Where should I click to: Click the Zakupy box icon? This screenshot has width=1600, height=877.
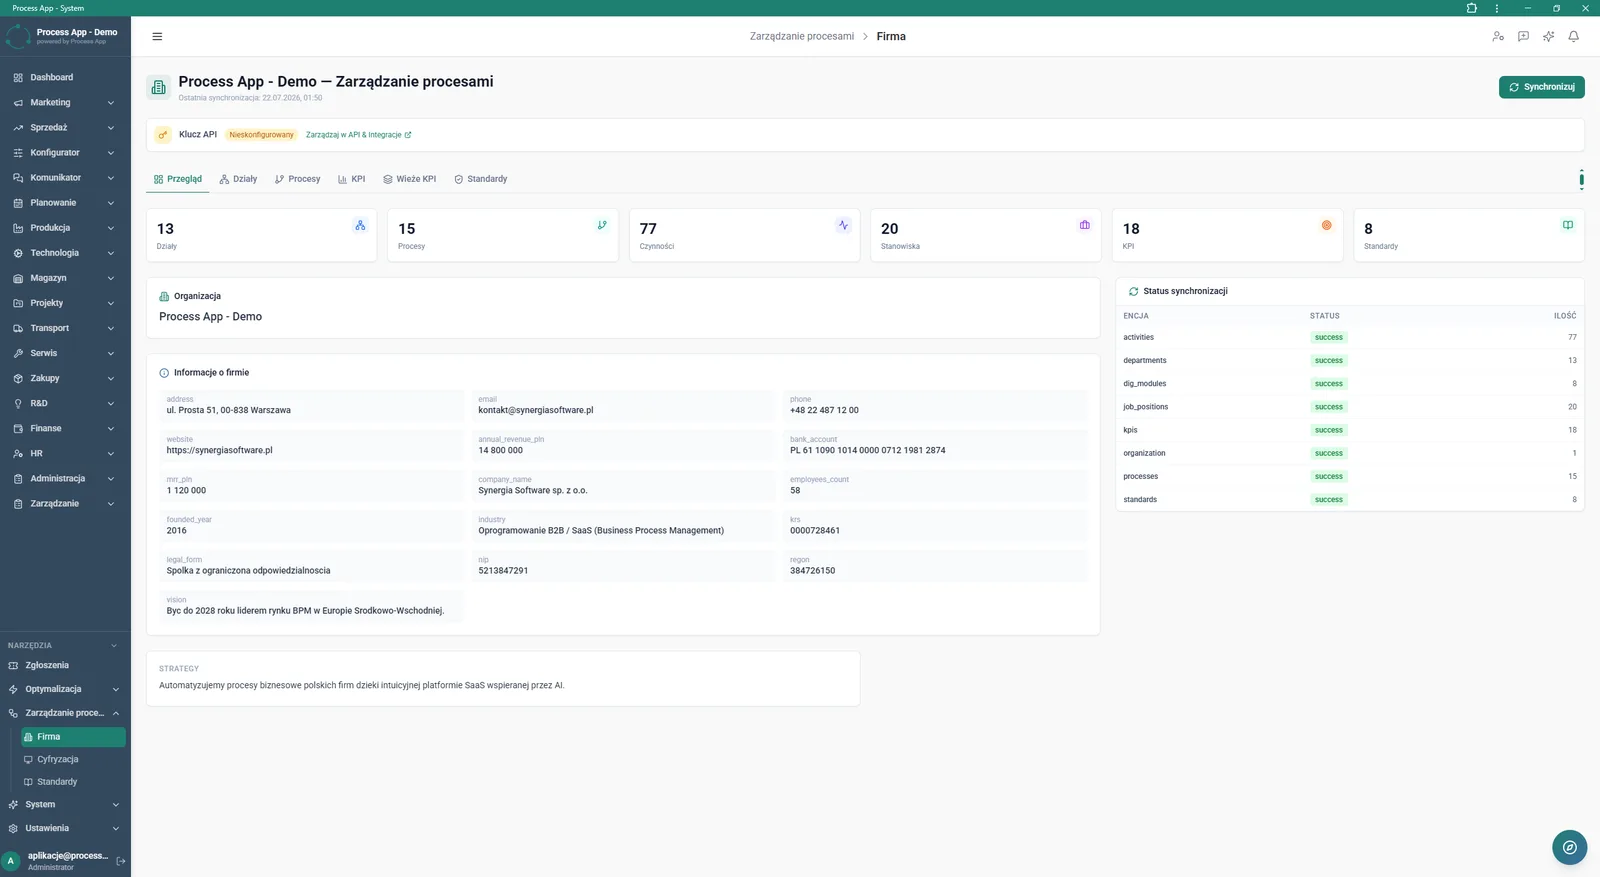[x=18, y=379]
